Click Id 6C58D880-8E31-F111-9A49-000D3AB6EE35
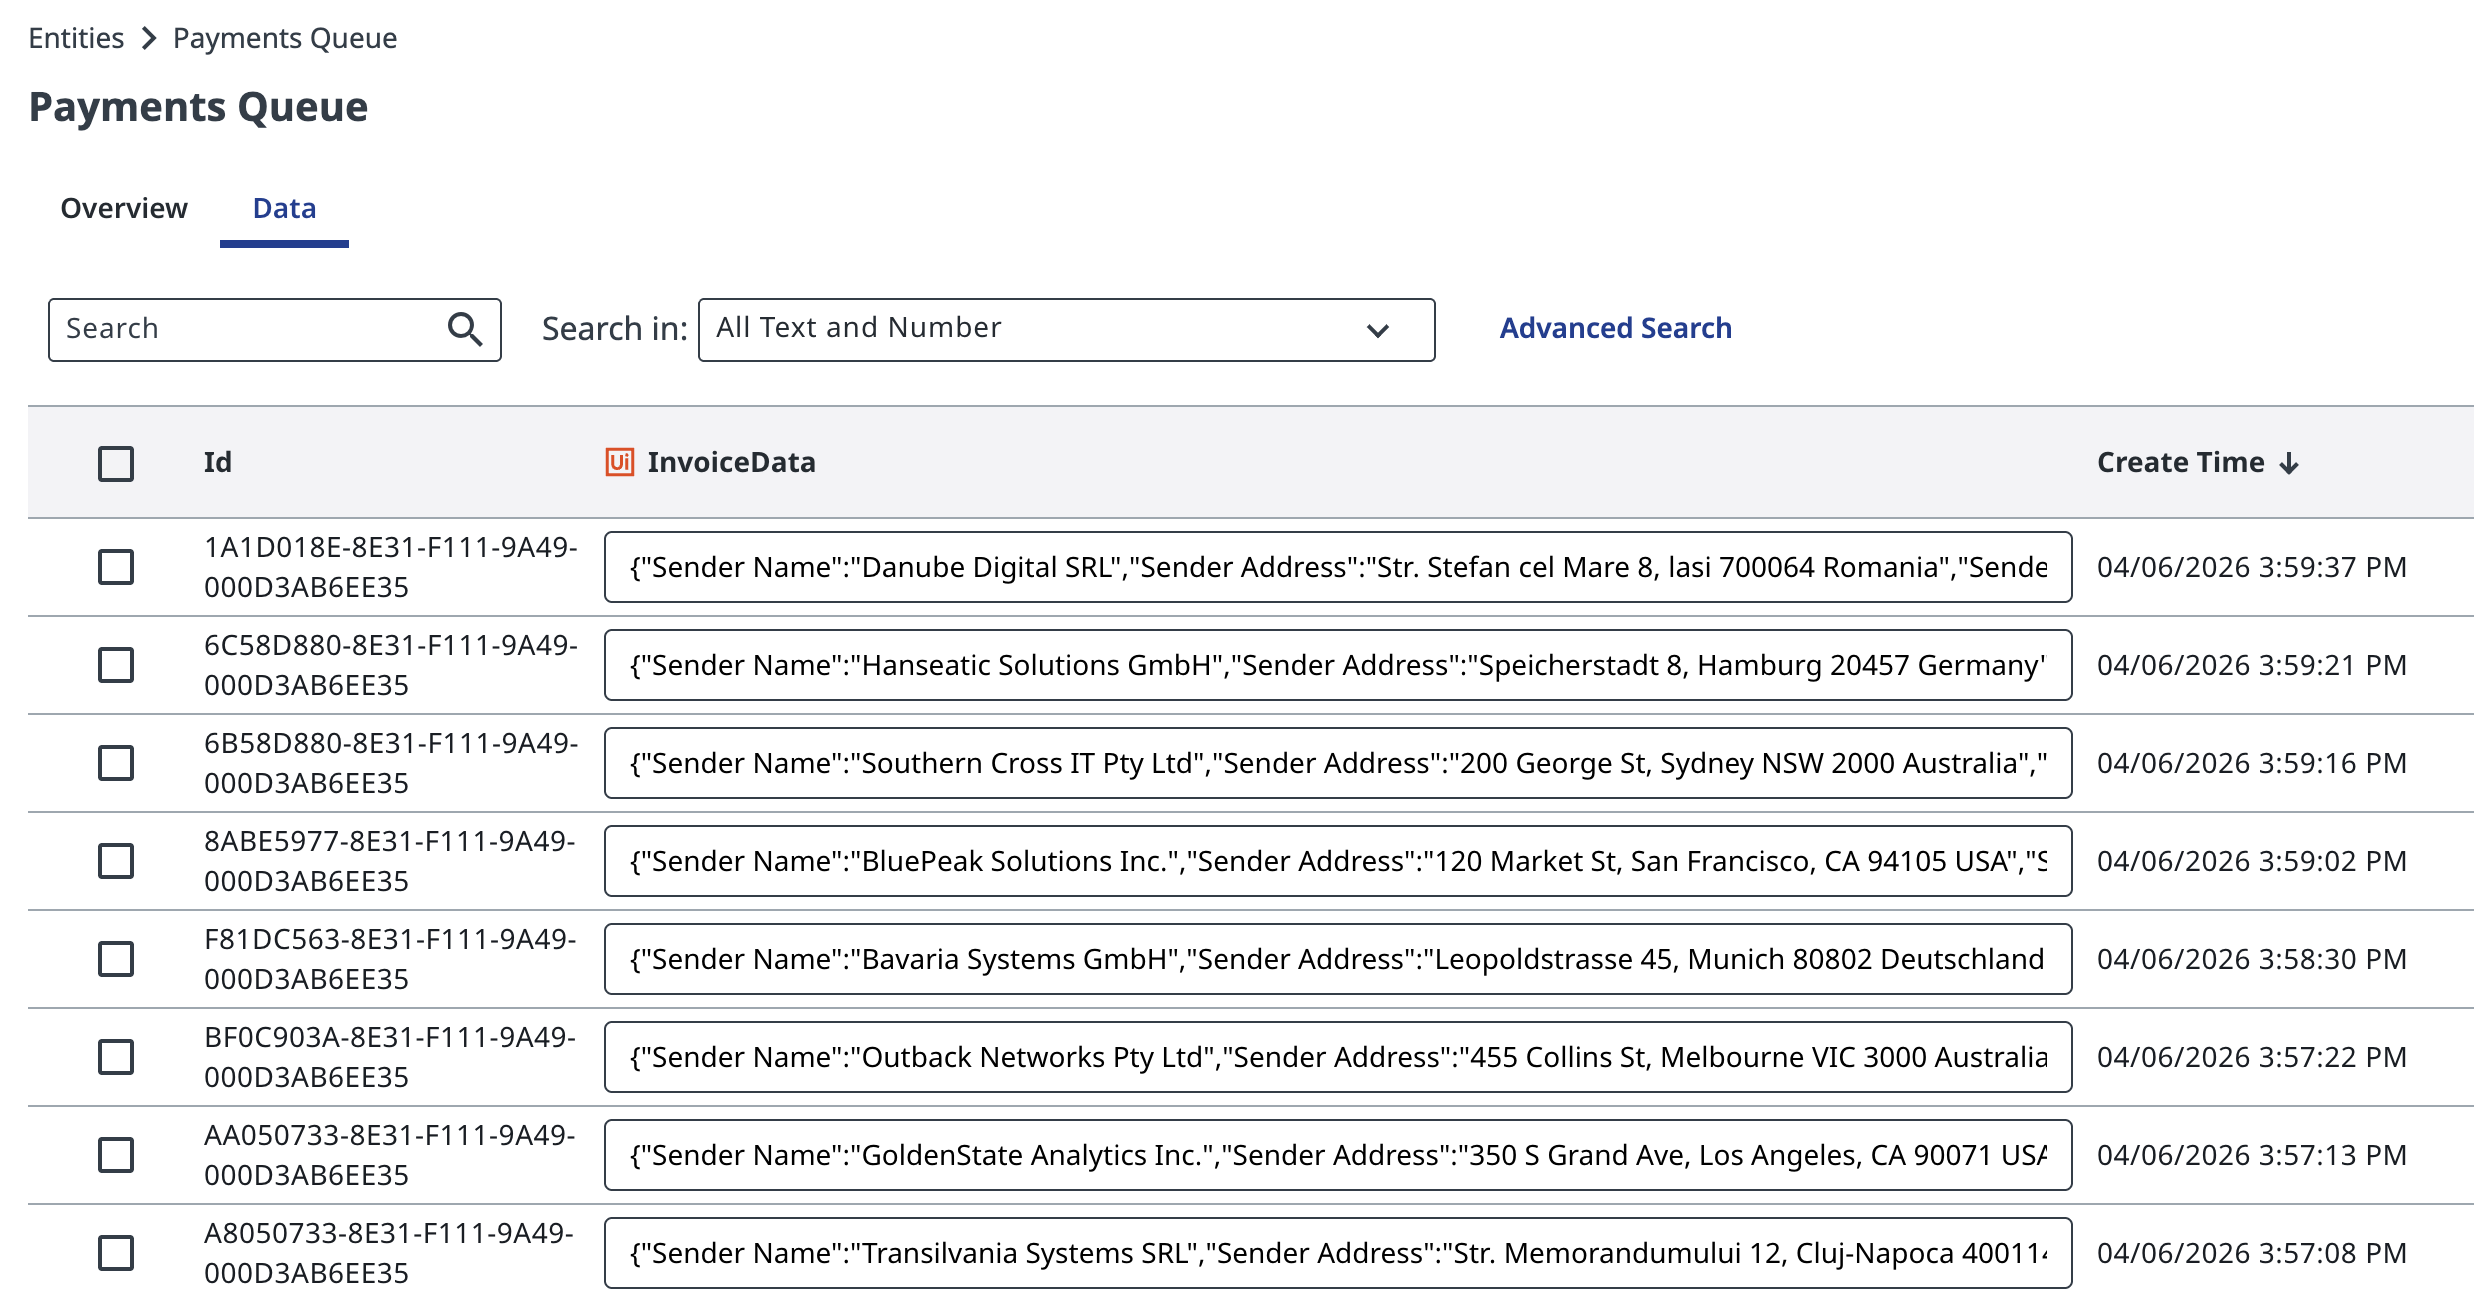Viewport: 2474px width, 1298px height. tap(391, 665)
